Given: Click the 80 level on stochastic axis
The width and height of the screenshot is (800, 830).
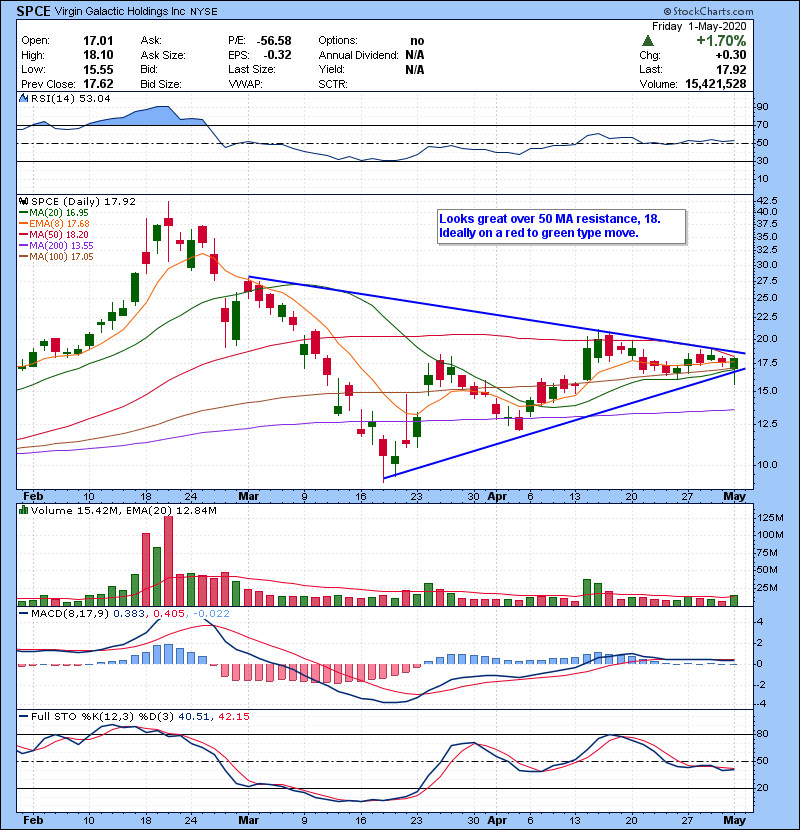Looking at the screenshot, I should pos(762,734).
